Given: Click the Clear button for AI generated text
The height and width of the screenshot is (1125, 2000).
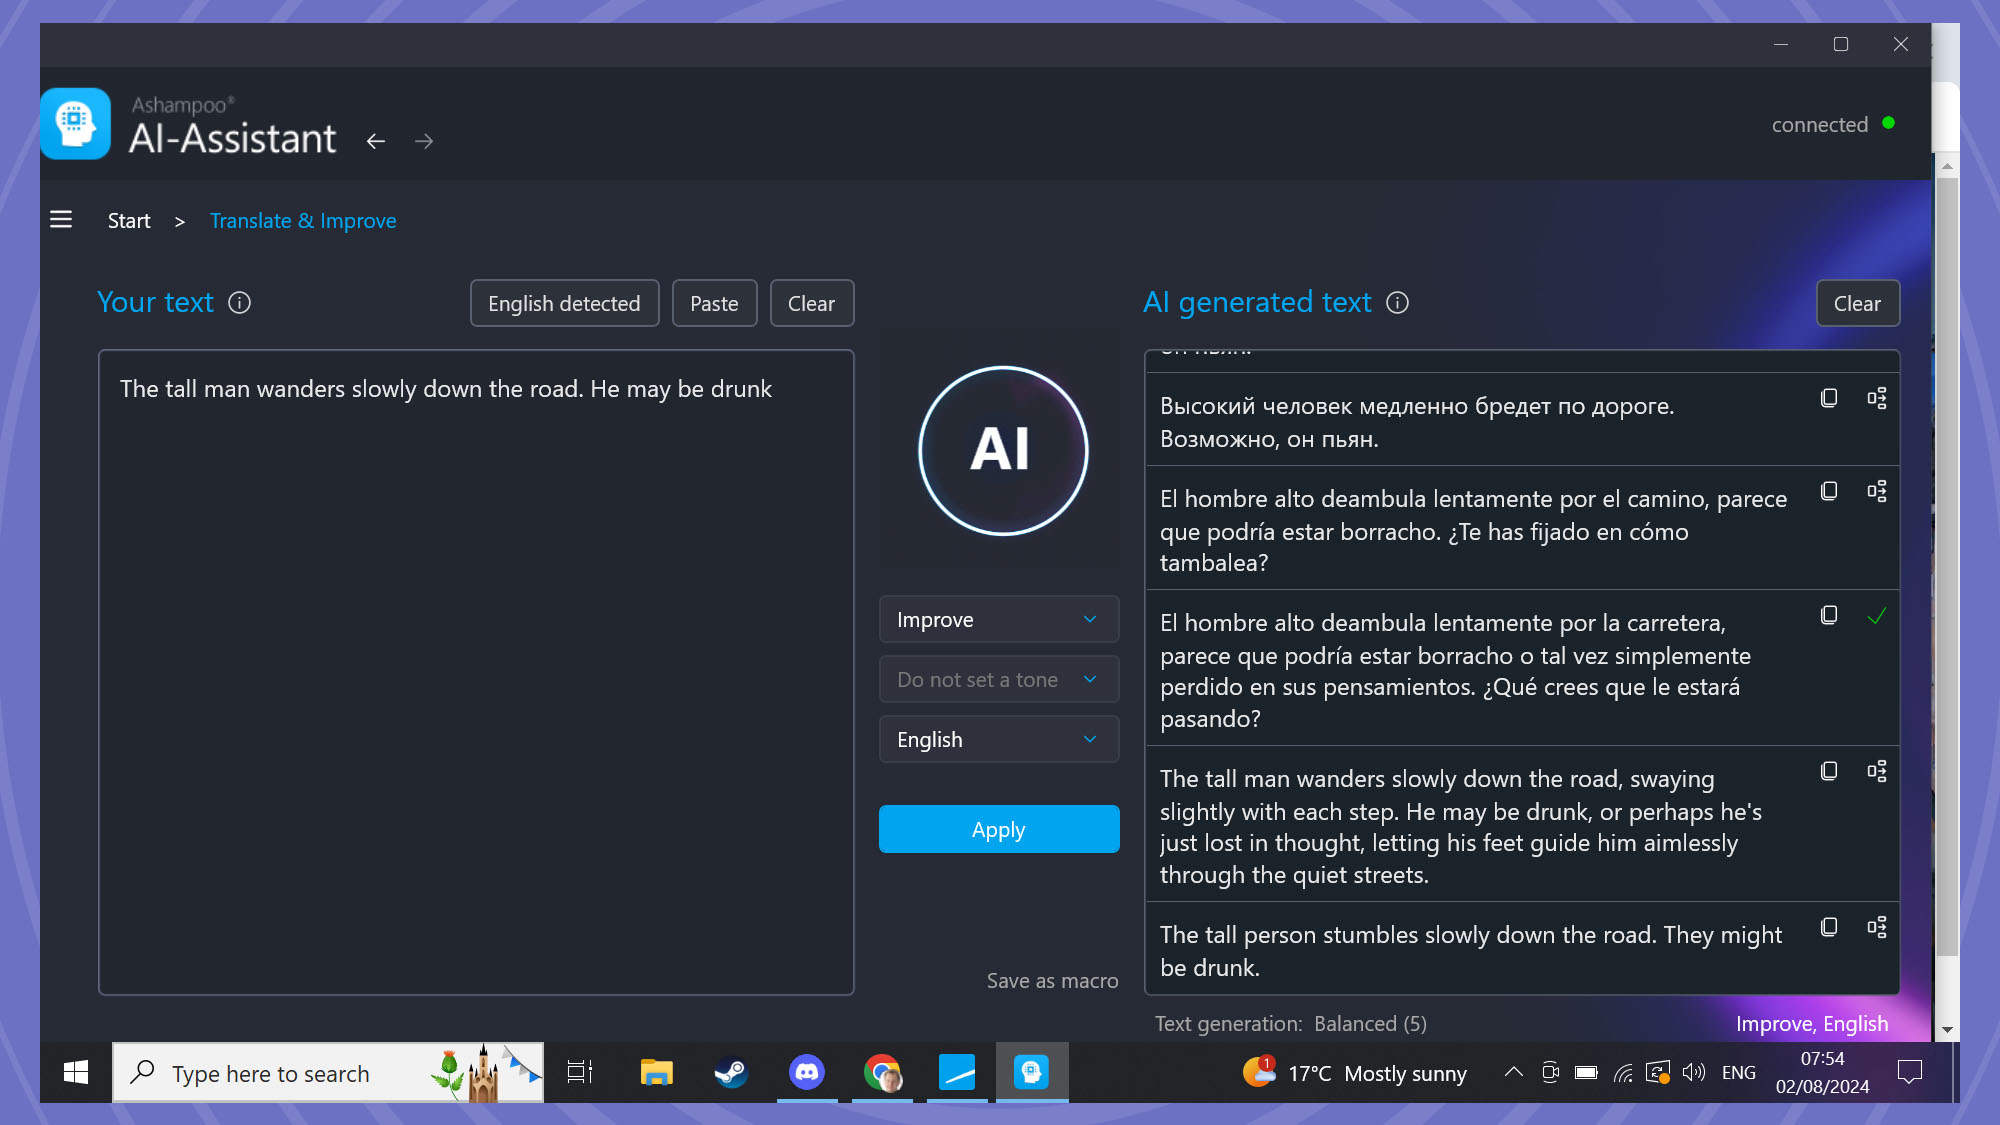Looking at the screenshot, I should [1857, 302].
